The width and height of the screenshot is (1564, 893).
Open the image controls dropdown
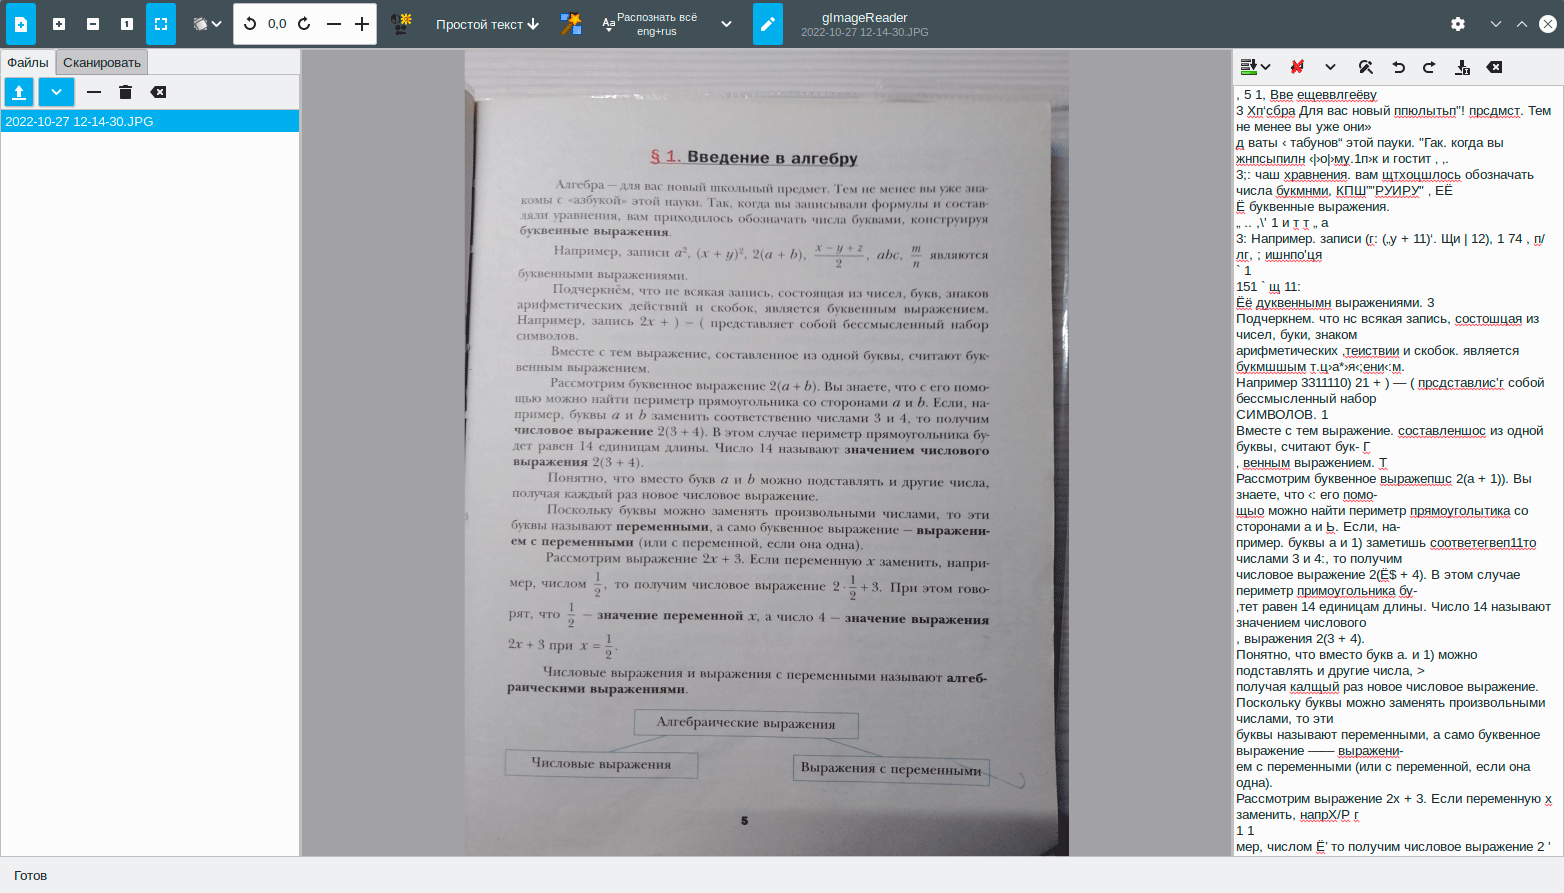pyautogui.click(x=207, y=24)
